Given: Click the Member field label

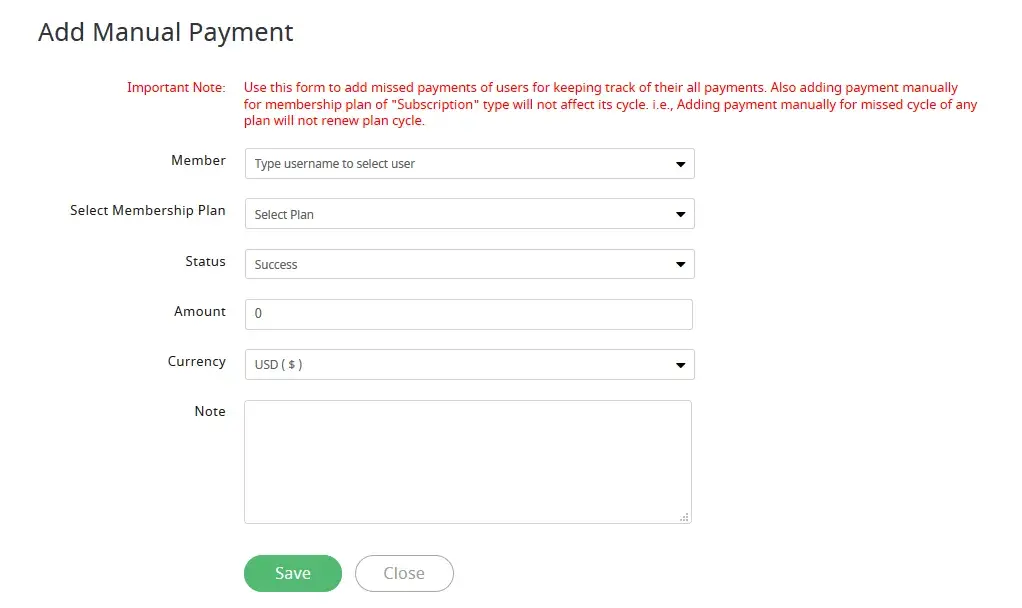Looking at the screenshot, I should coord(198,161).
